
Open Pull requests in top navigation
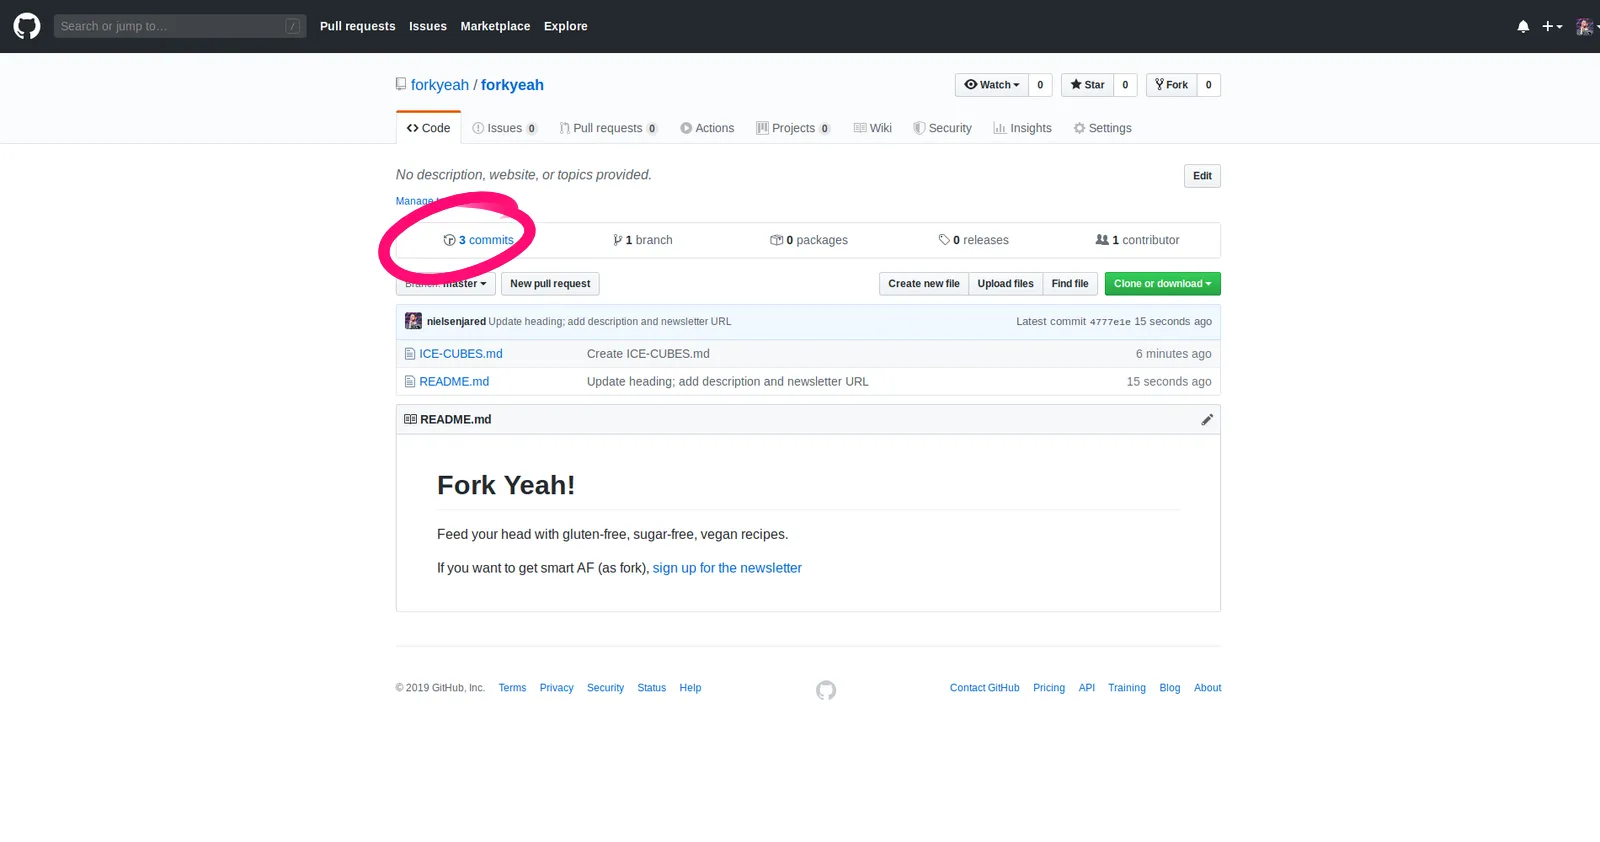[357, 26]
